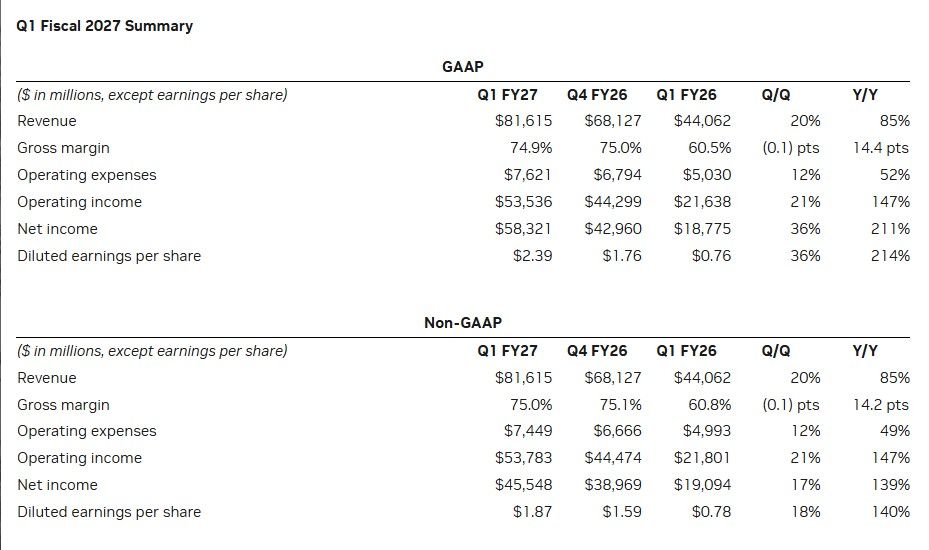Viewport: 929px width, 550px height.
Task: Select GAAP Net income value $58,321
Action: [x=523, y=229]
